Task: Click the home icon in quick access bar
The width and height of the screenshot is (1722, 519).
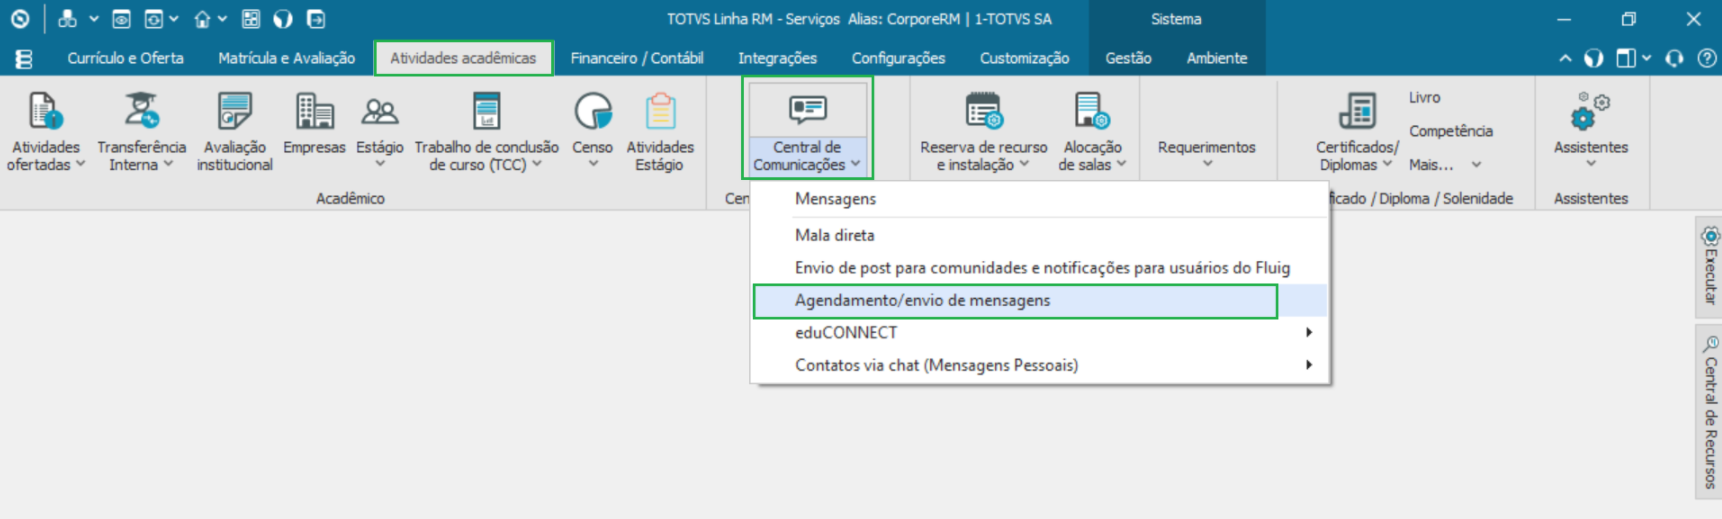Action: coord(203,19)
